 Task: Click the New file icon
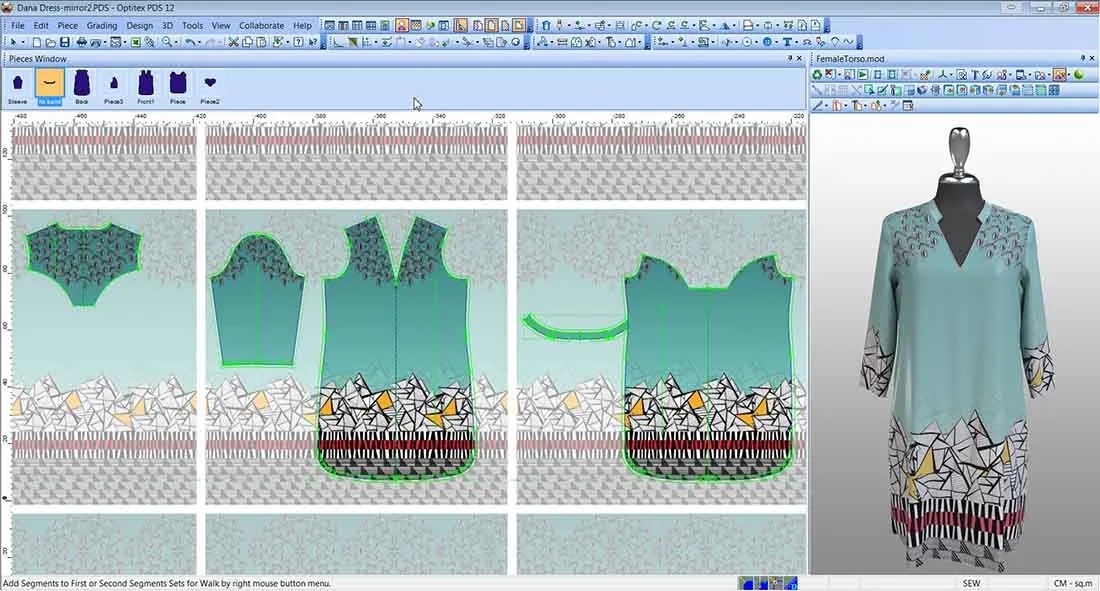(36, 42)
